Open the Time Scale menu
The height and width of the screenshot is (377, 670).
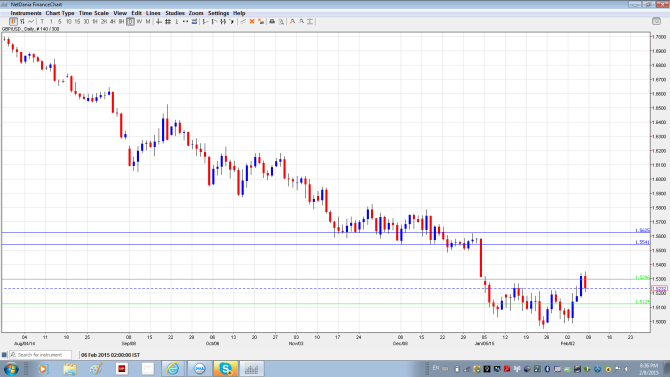coord(94,13)
